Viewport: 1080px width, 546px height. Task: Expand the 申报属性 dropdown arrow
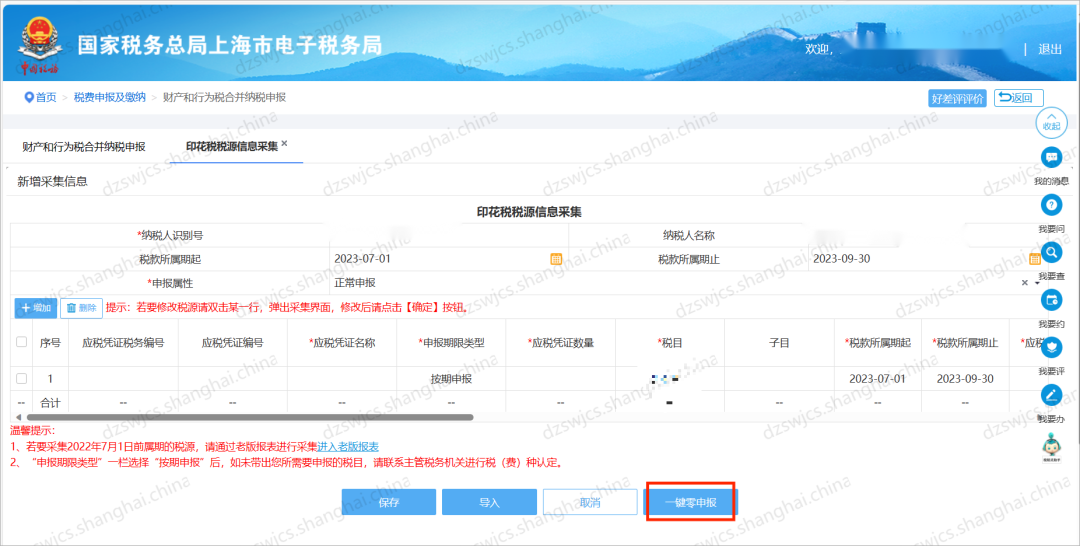[1037, 283]
